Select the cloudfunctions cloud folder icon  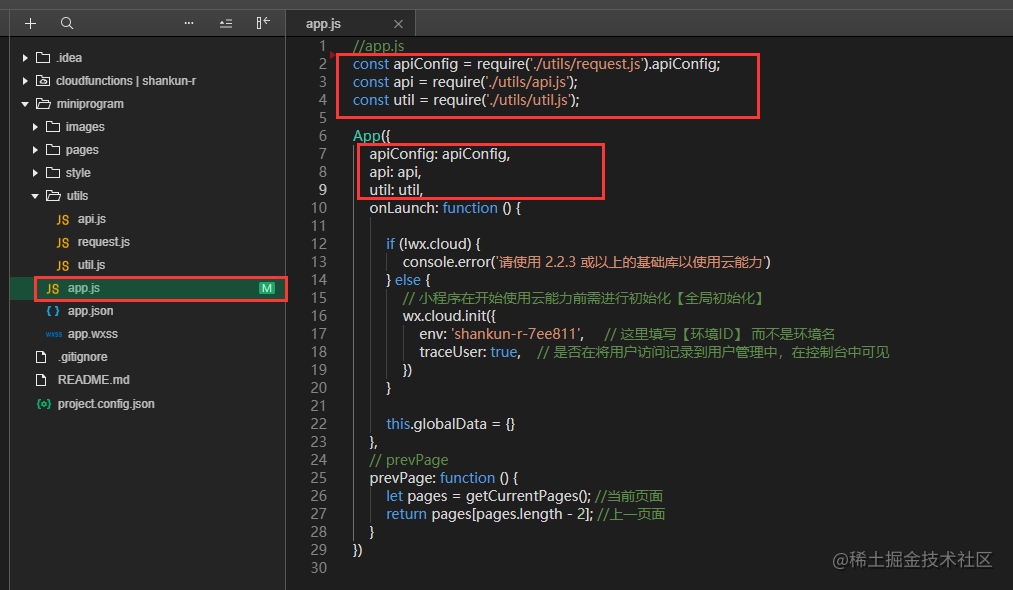point(43,81)
